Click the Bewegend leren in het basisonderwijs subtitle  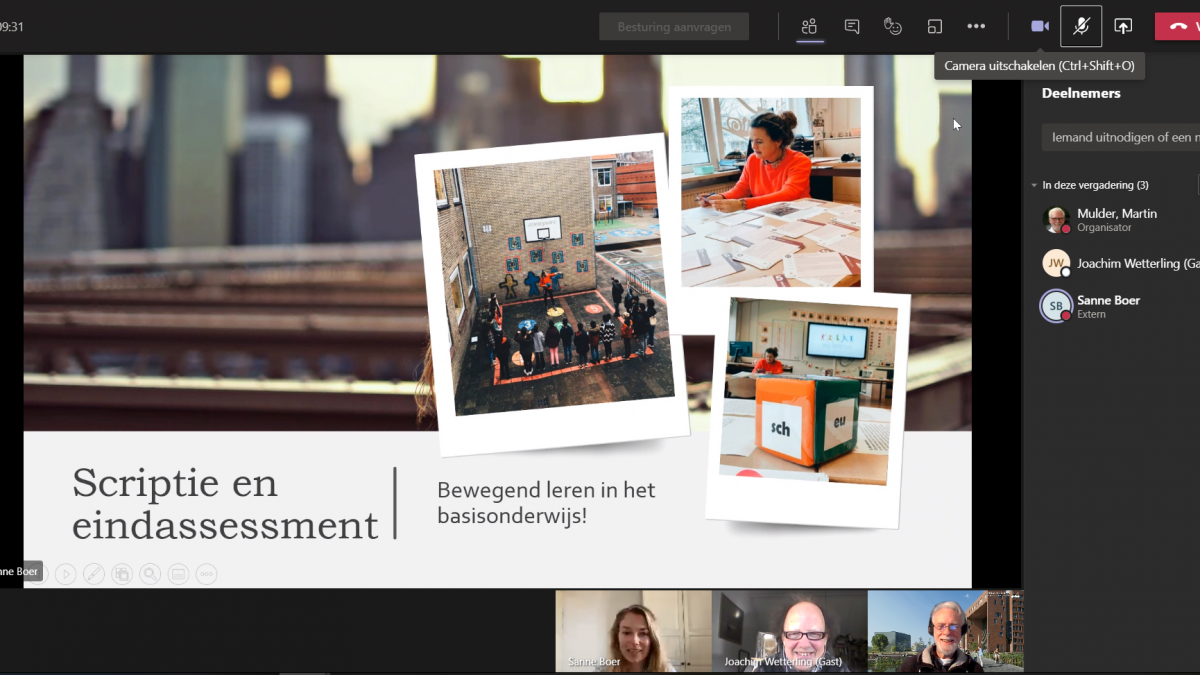[x=546, y=503]
